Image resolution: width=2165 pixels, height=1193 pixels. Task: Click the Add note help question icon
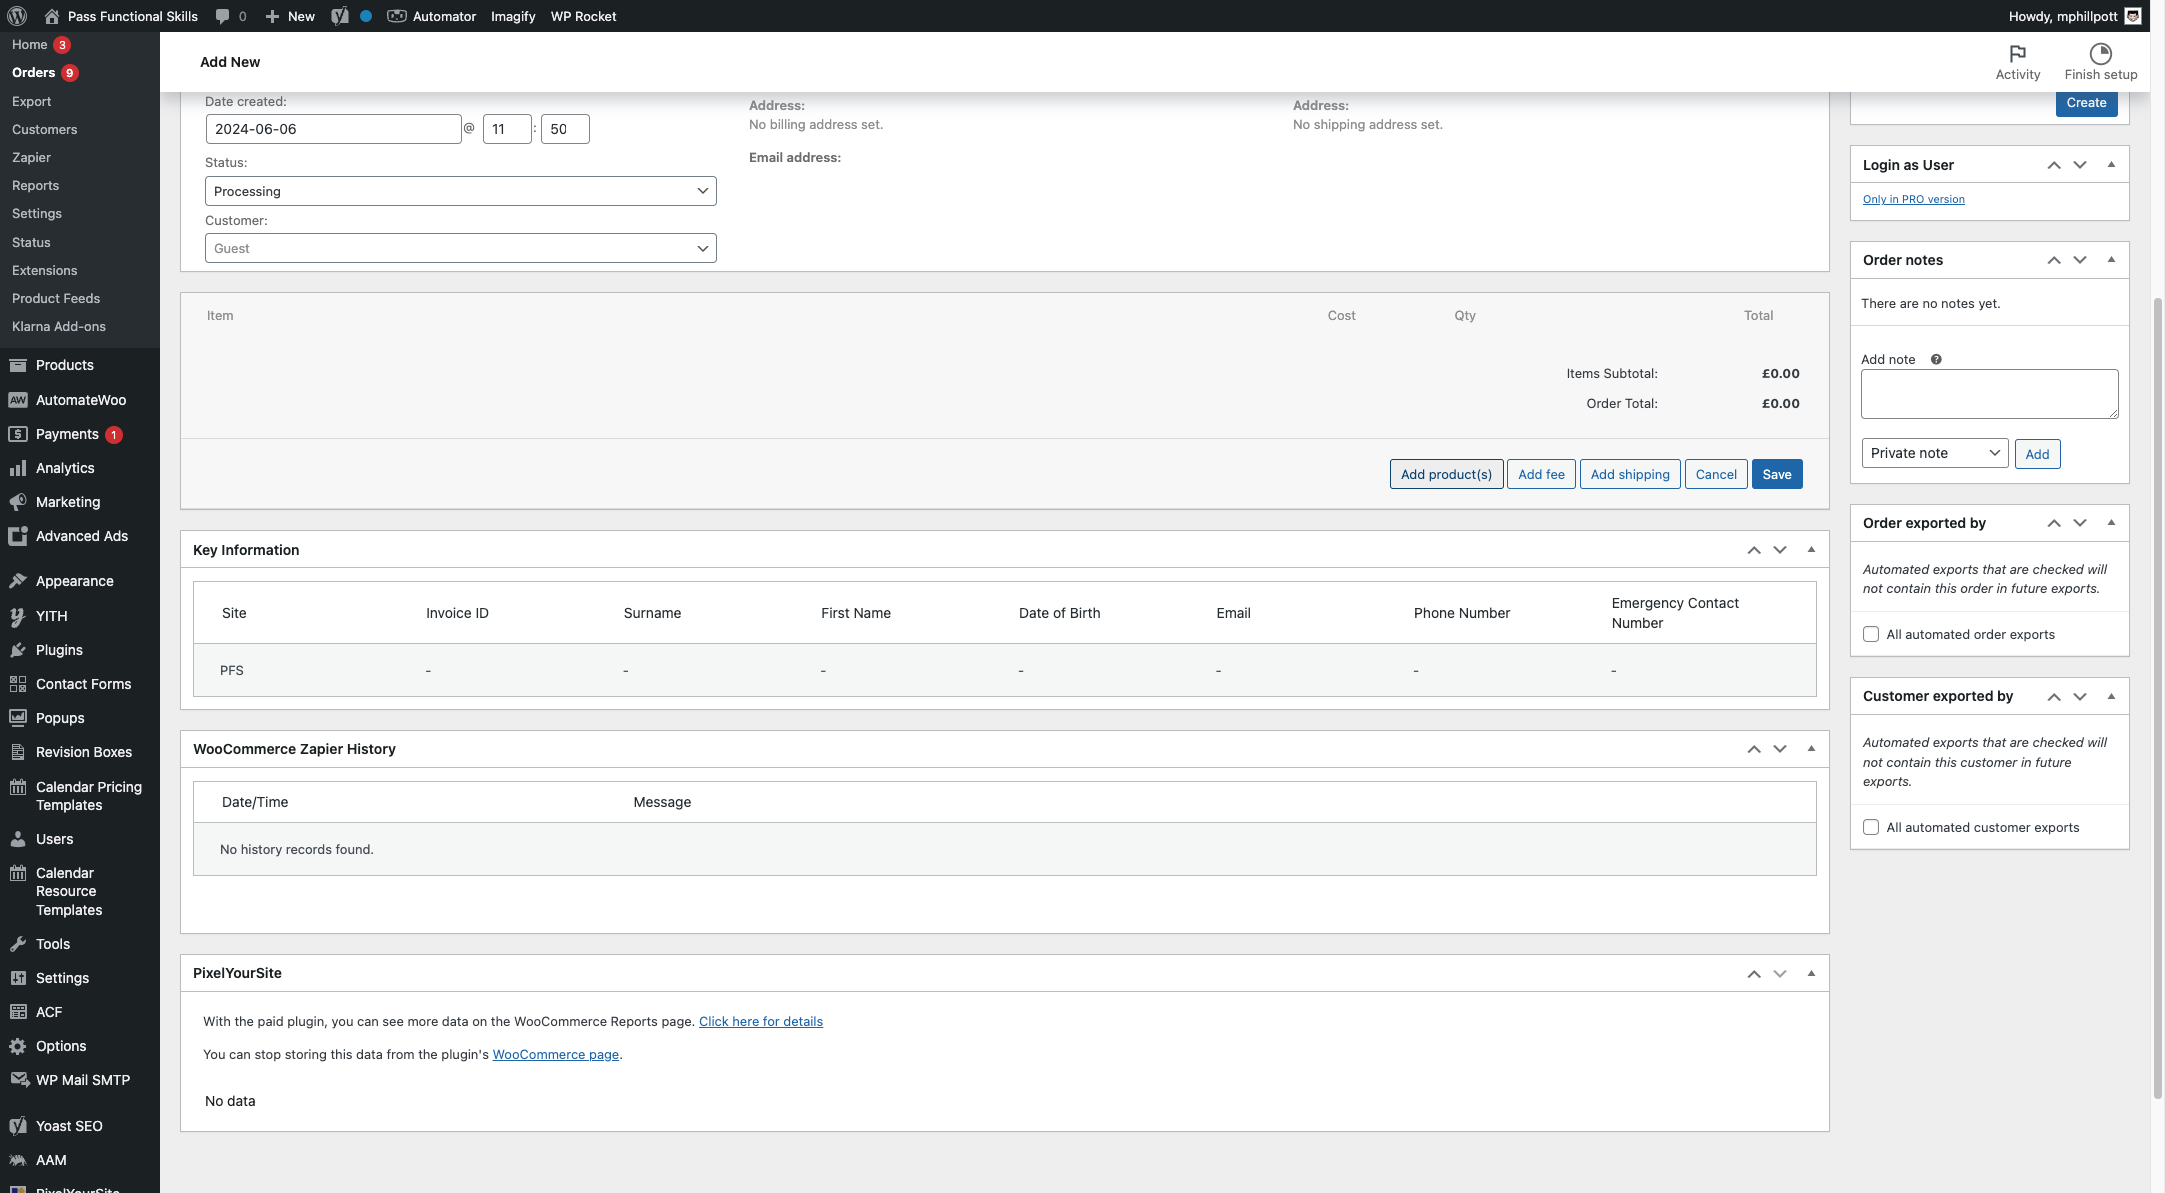tap(1936, 359)
